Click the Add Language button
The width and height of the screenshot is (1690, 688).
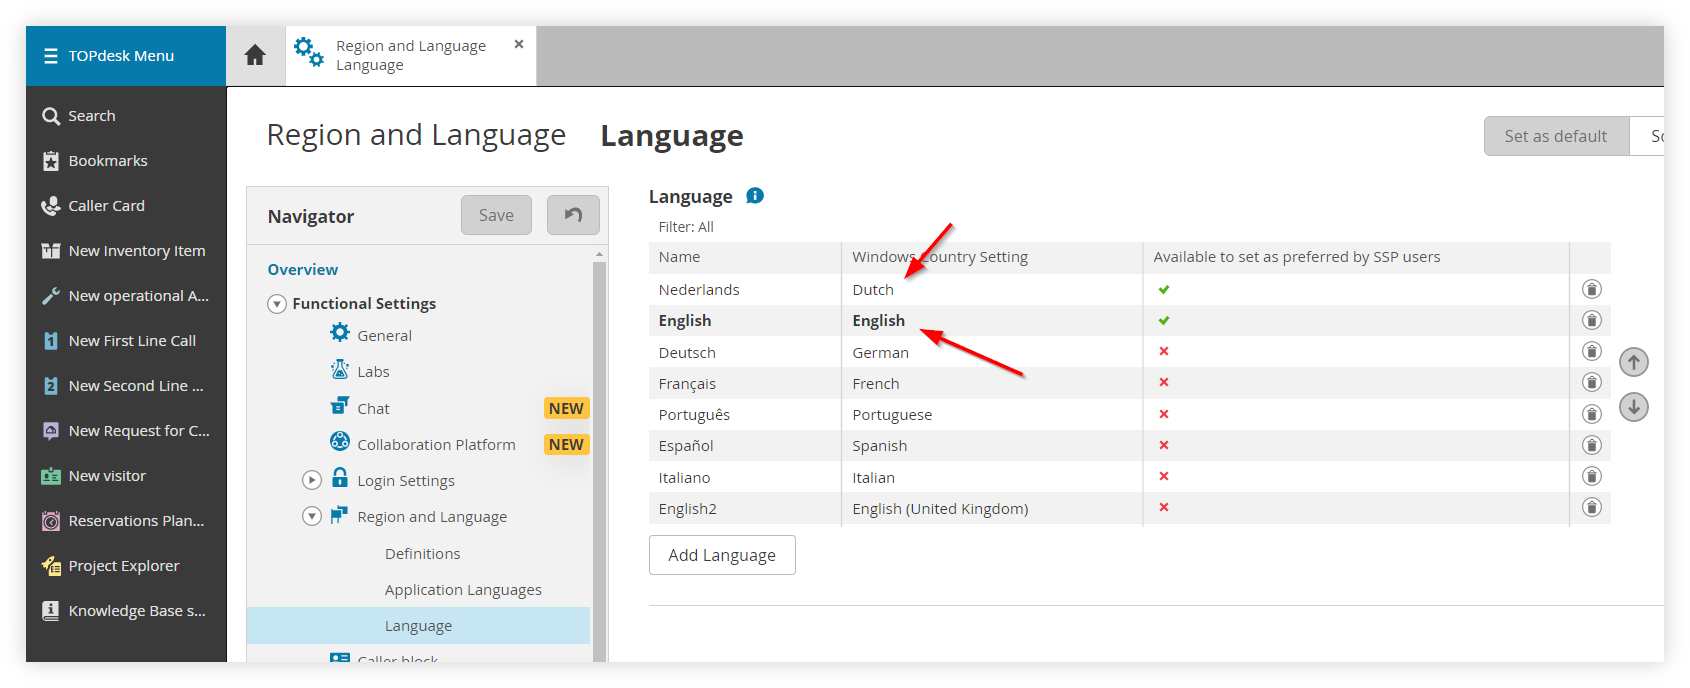click(x=722, y=555)
